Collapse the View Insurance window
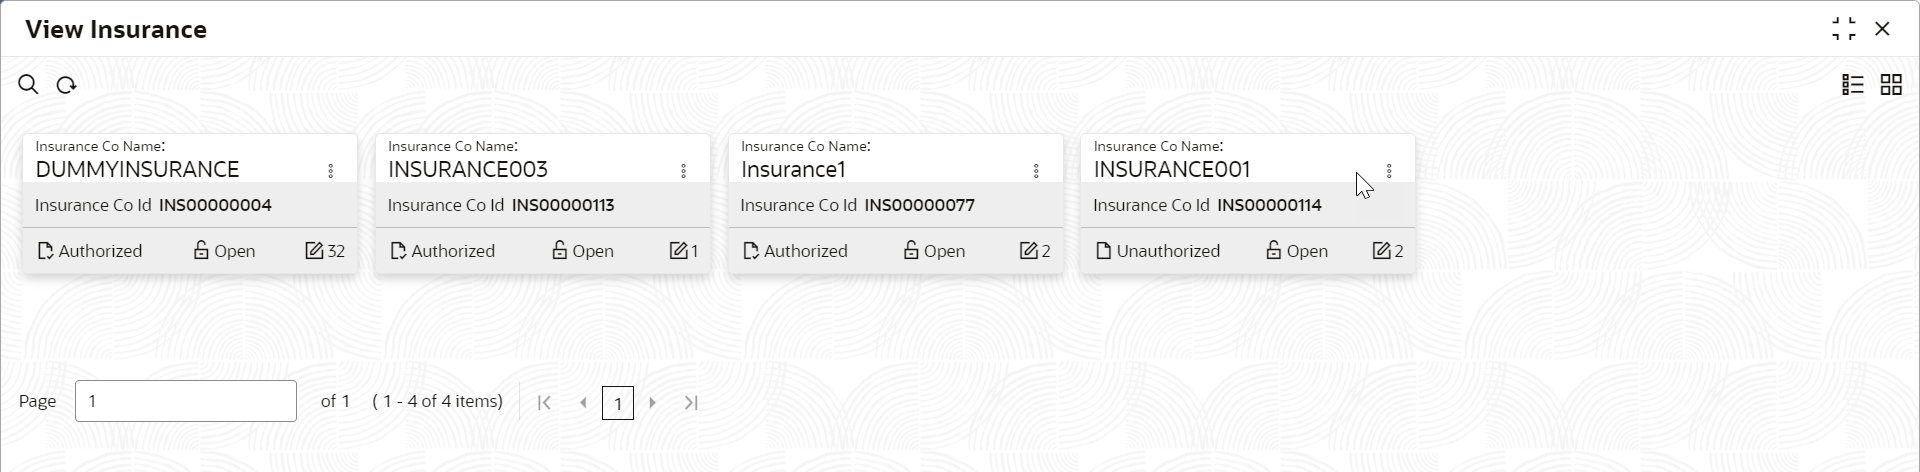This screenshot has height=472, width=1920. click(x=1843, y=29)
